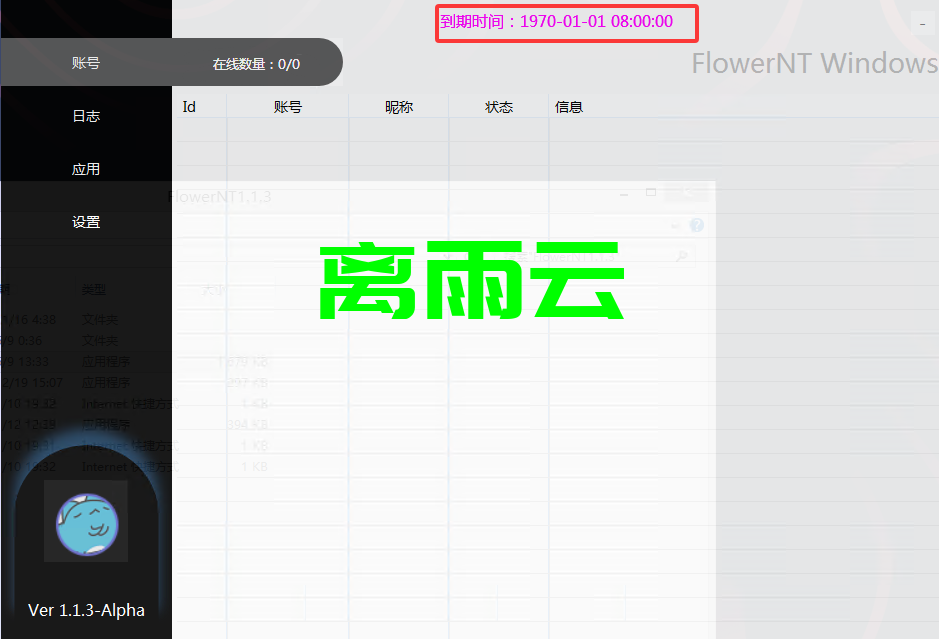The height and width of the screenshot is (639, 939).
Task: Open the 应用 applications section
Action: pos(86,168)
